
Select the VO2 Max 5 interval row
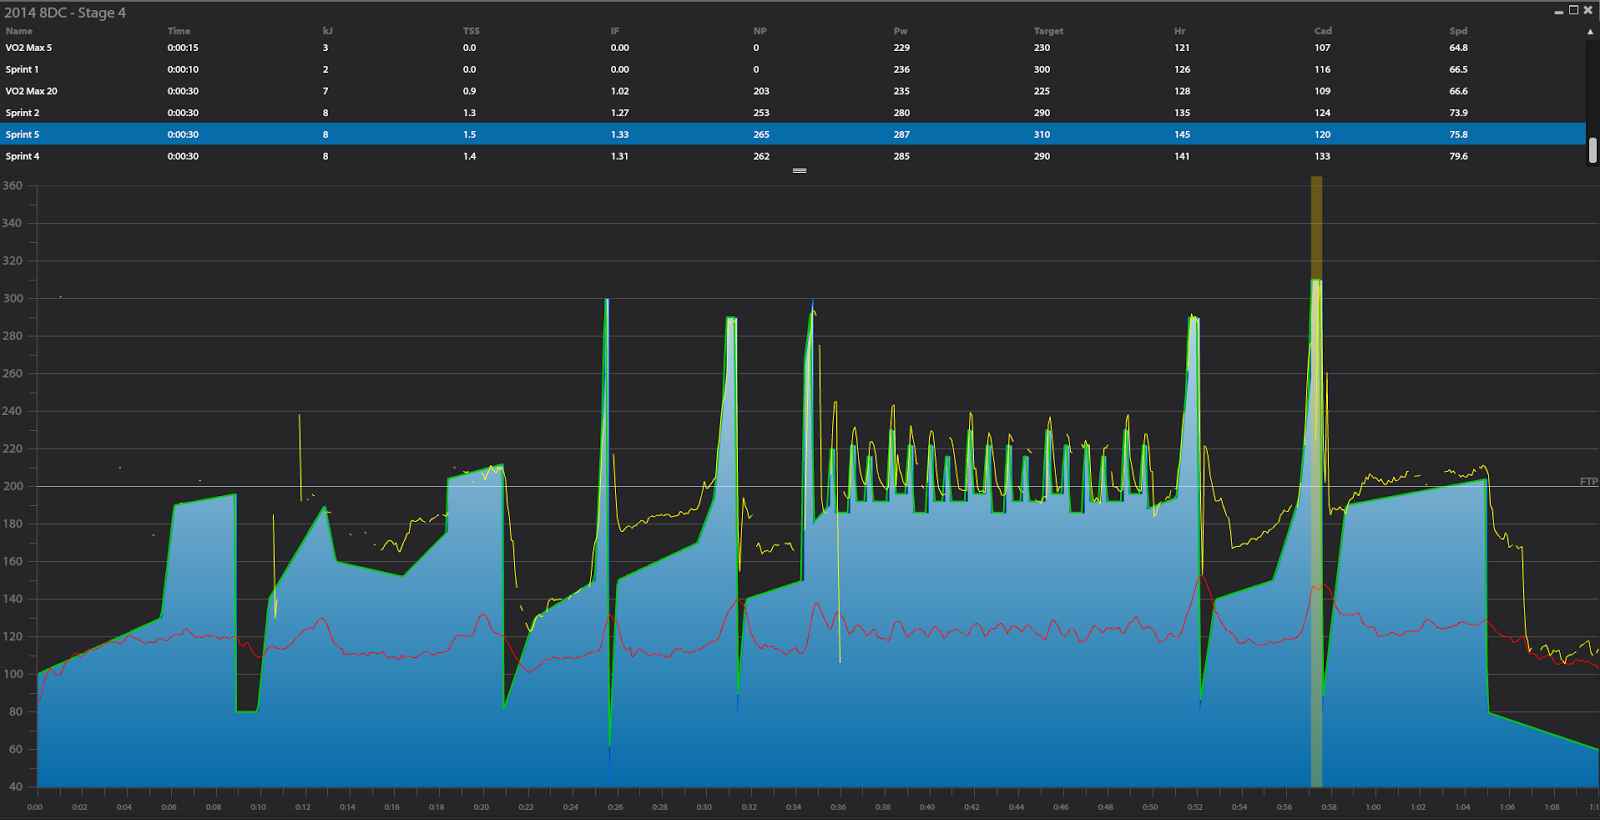tap(793, 48)
